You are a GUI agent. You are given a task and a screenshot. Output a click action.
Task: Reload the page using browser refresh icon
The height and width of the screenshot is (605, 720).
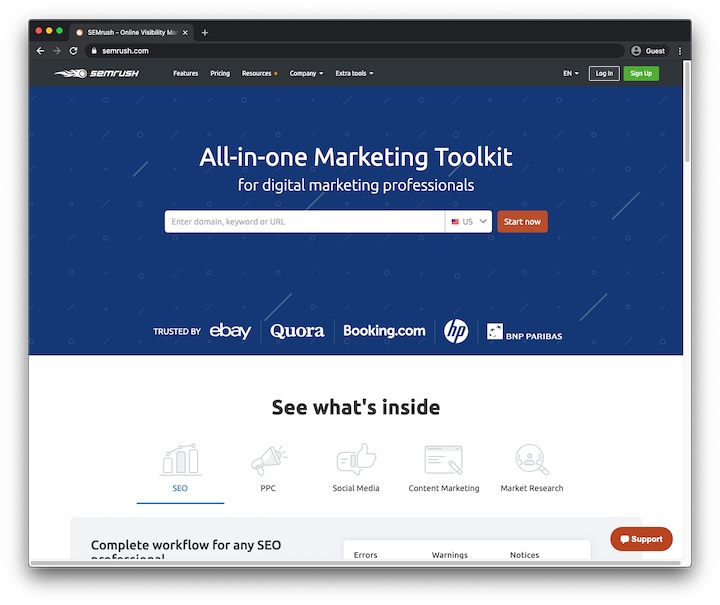click(73, 51)
